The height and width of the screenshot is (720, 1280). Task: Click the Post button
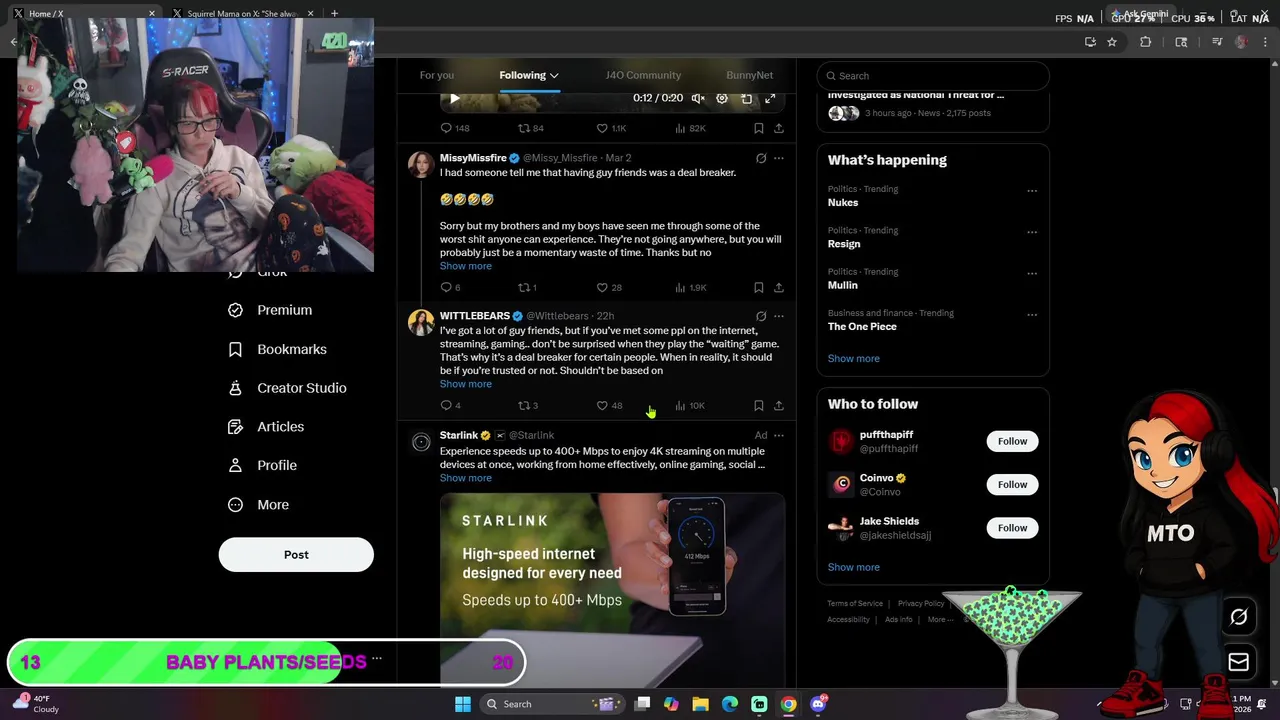[x=296, y=555]
